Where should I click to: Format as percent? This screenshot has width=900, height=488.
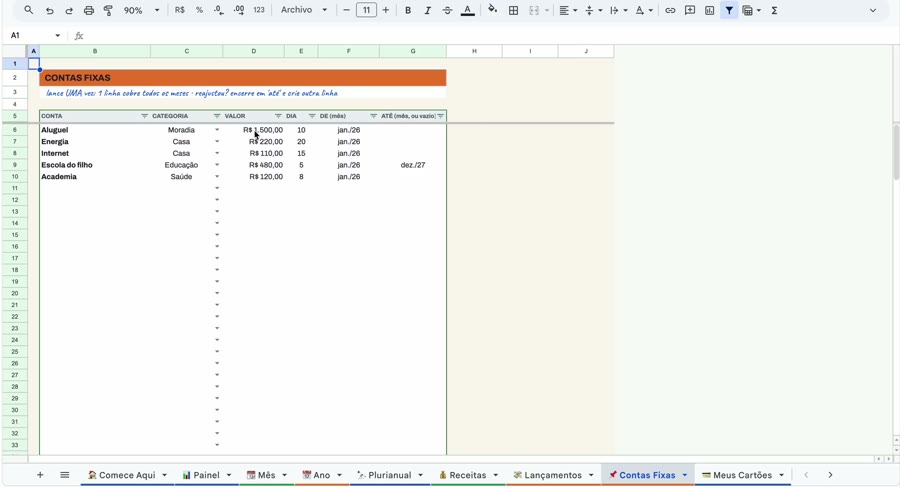tap(199, 10)
